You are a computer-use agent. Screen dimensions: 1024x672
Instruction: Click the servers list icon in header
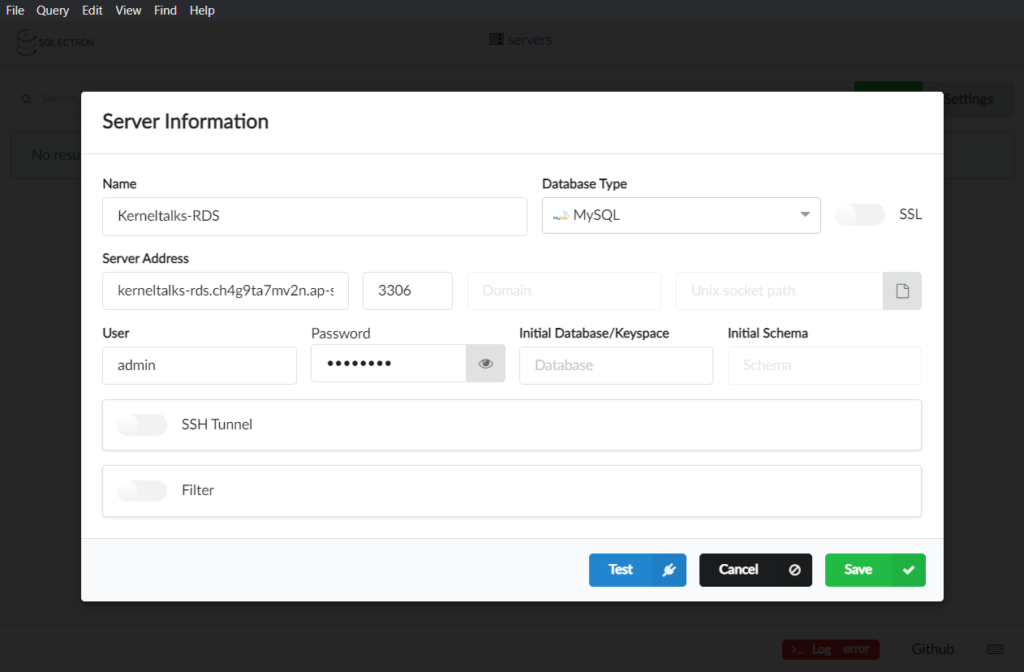pos(496,40)
